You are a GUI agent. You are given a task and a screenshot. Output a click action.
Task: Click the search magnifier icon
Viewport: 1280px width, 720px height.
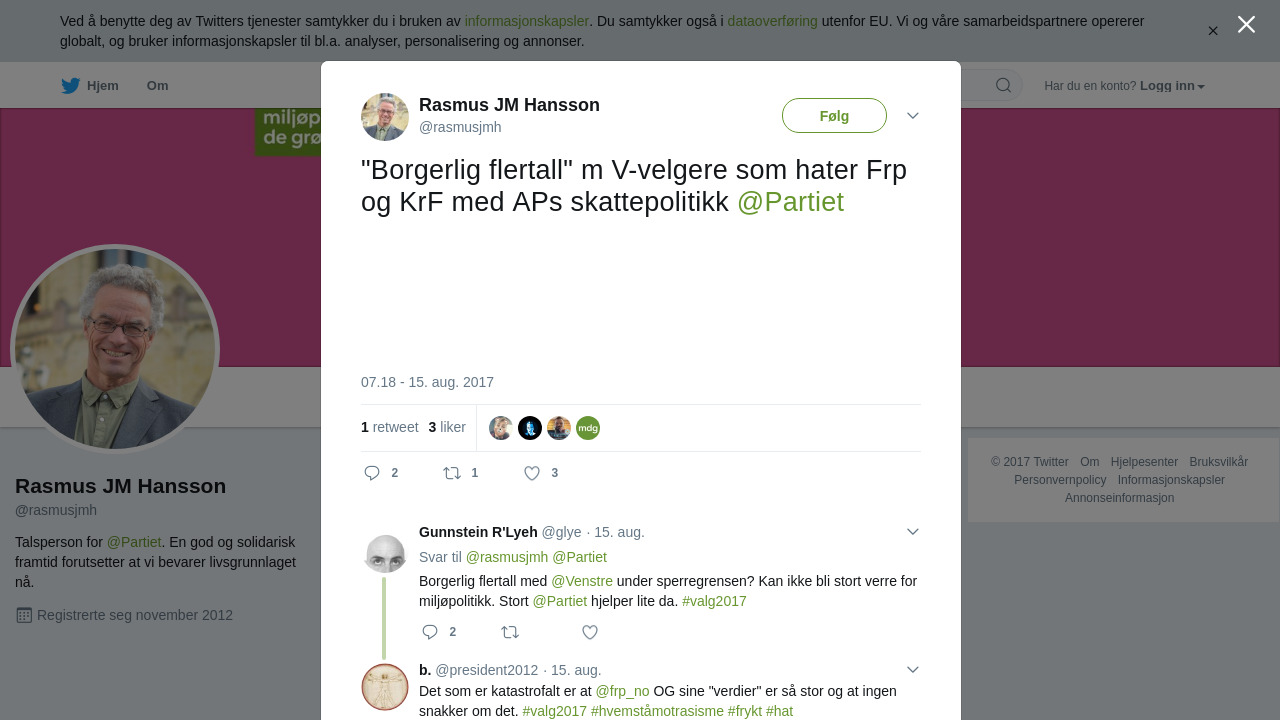(1003, 85)
